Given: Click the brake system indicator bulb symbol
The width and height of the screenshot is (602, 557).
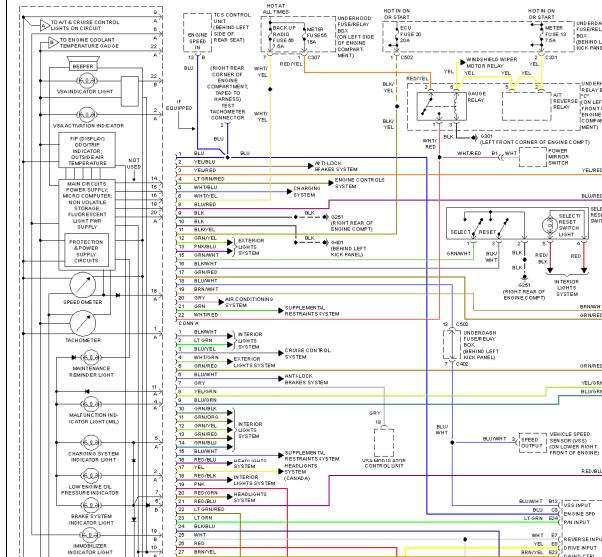Looking at the screenshot, I should click(91, 505).
